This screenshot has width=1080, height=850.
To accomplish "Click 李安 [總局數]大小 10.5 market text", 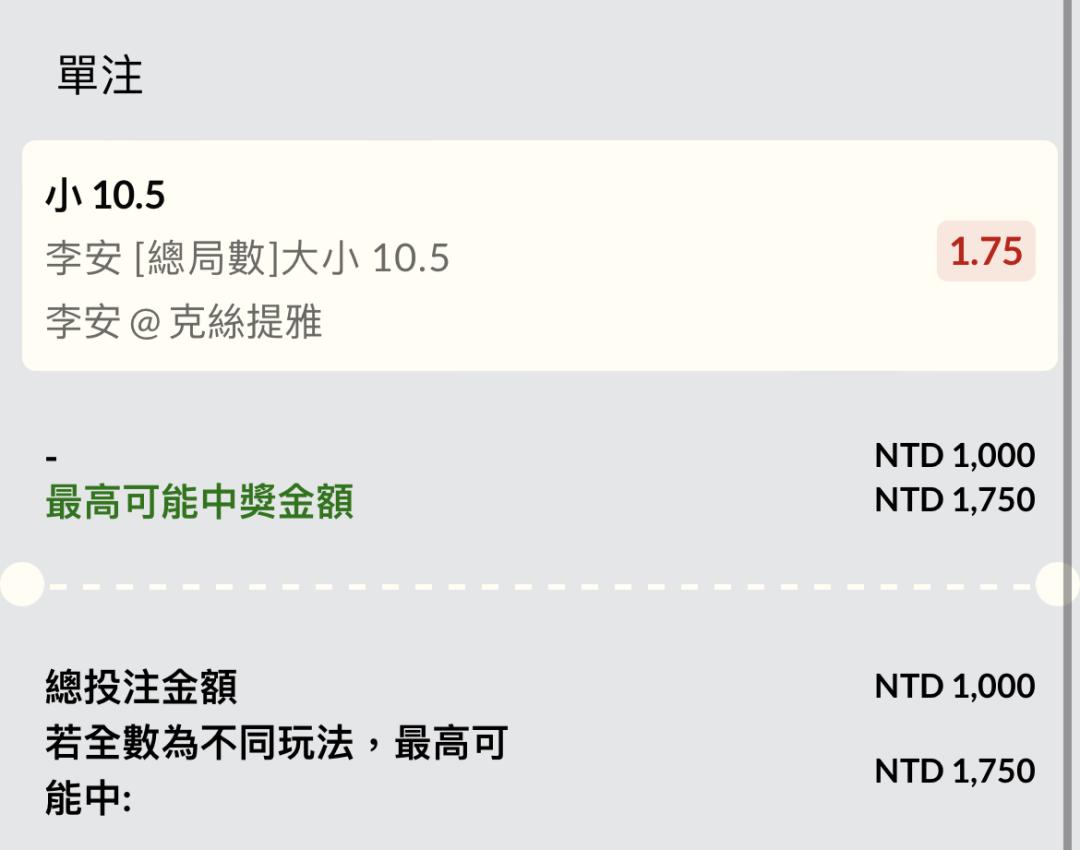I will [247, 258].
